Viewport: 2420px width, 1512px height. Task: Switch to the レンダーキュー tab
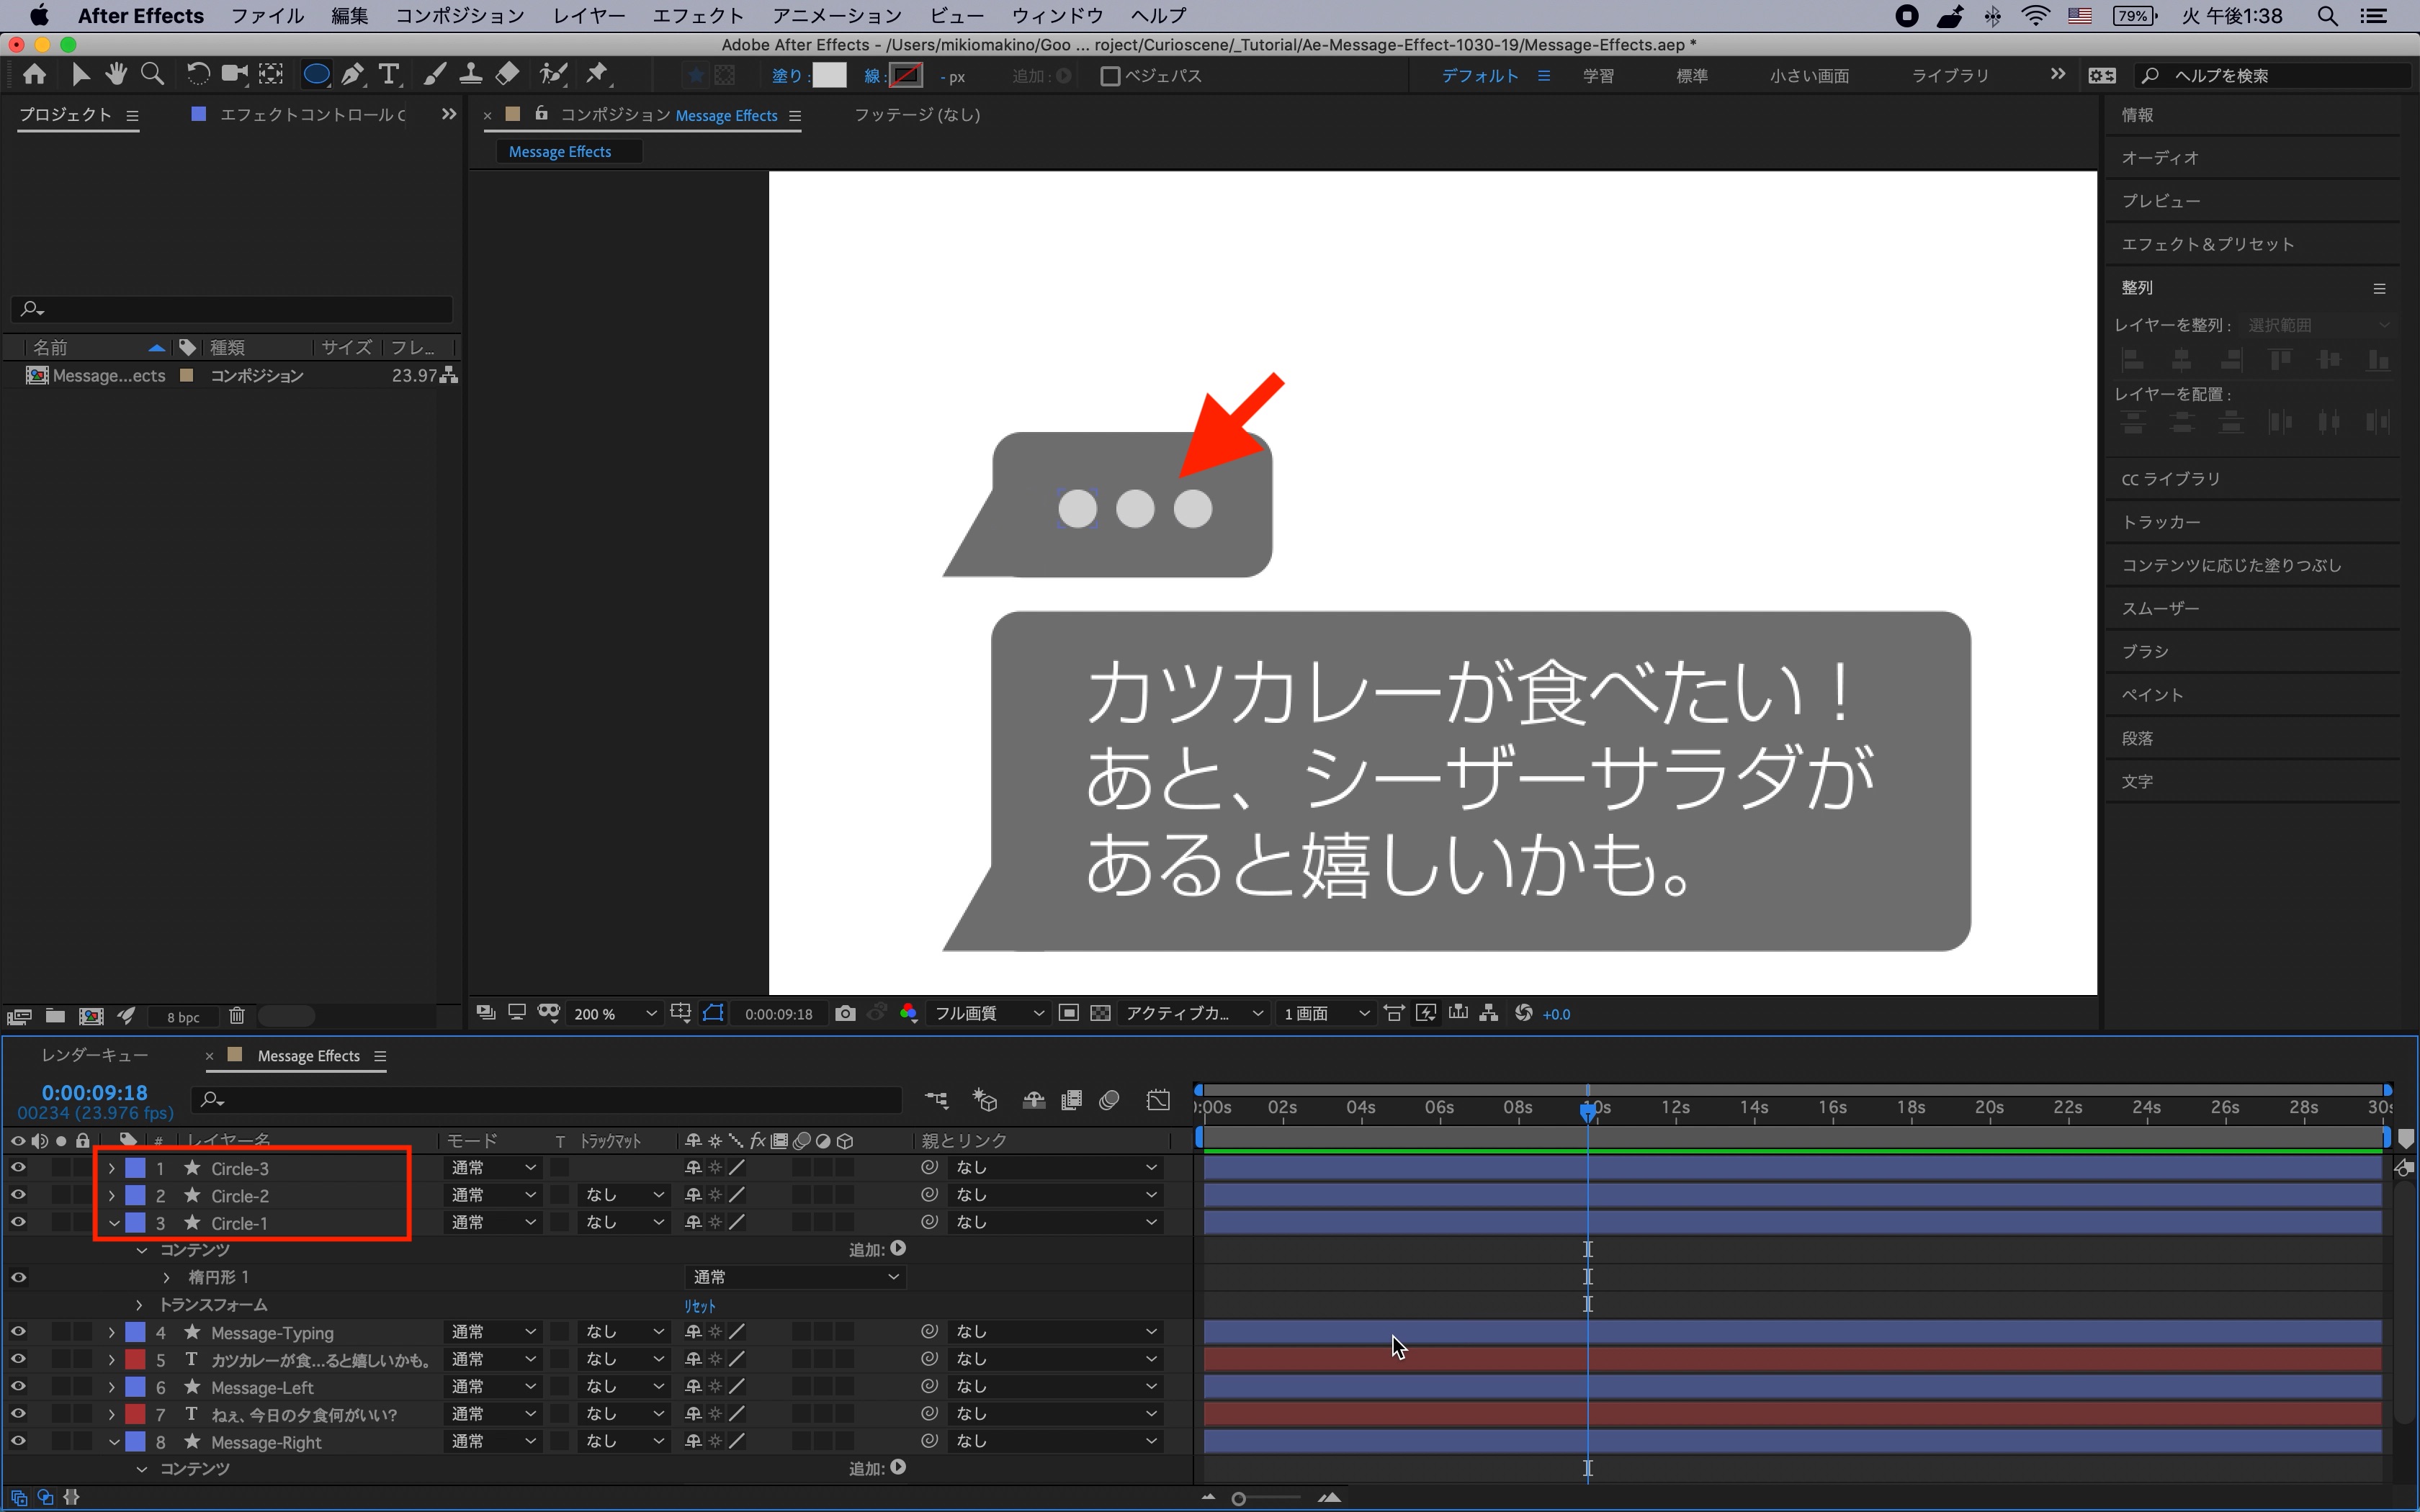pyautogui.click(x=95, y=1055)
